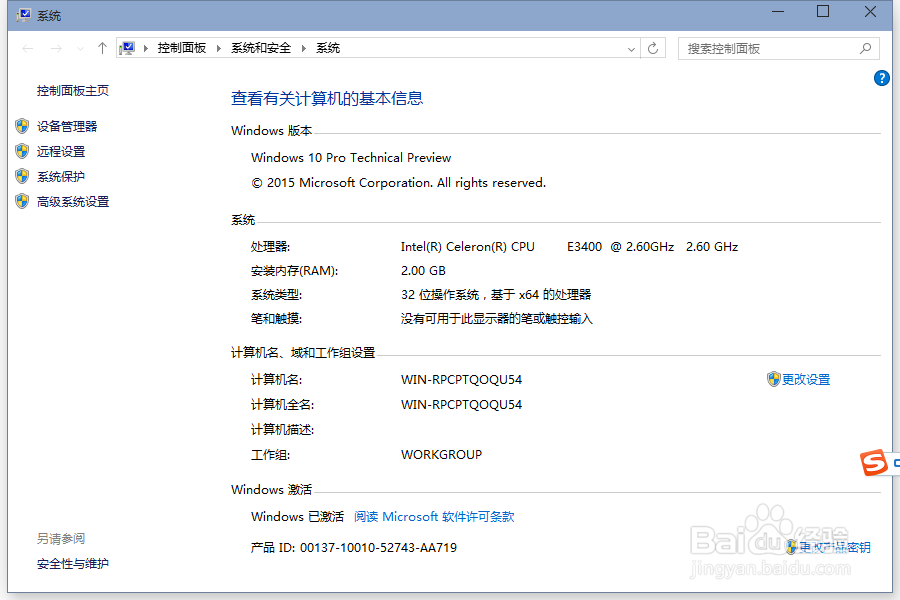
Task: Read the Microsoft 软件许可条款 link
Action: [434, 517]
